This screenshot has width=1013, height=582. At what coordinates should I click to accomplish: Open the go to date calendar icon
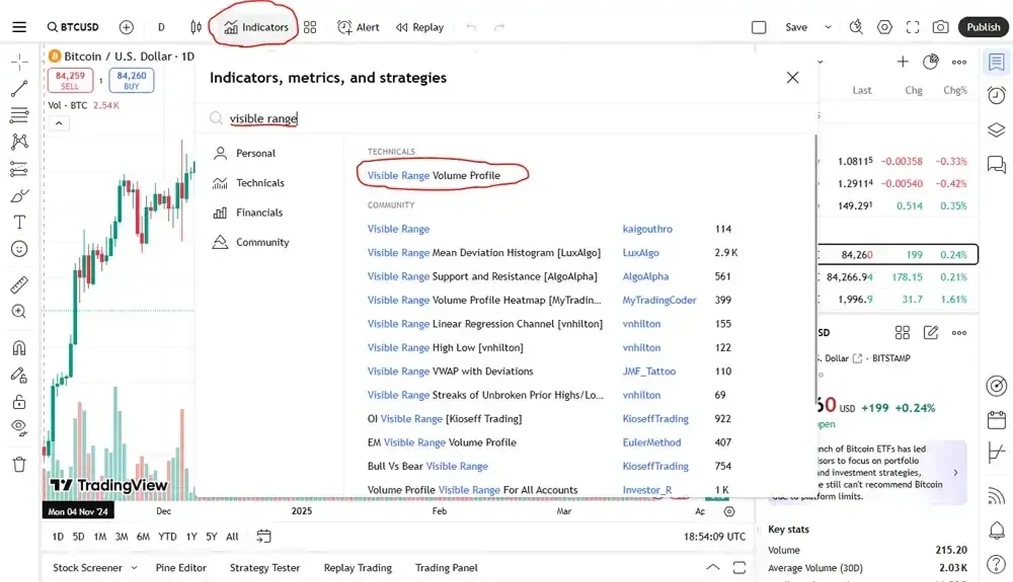(264, 536)
